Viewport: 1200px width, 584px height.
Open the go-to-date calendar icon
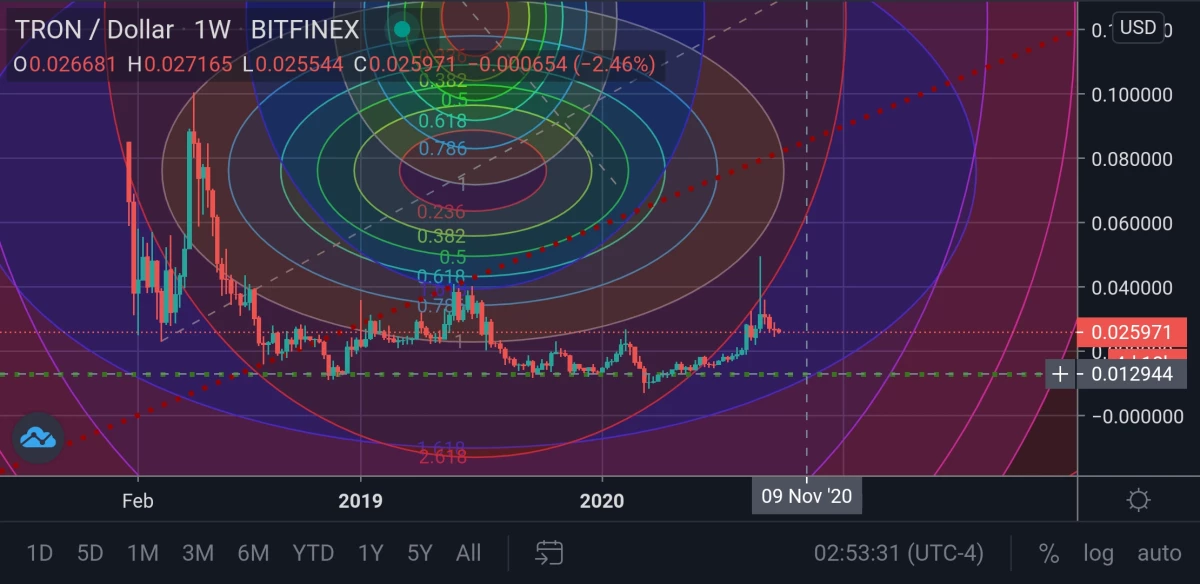click(549, 552)
